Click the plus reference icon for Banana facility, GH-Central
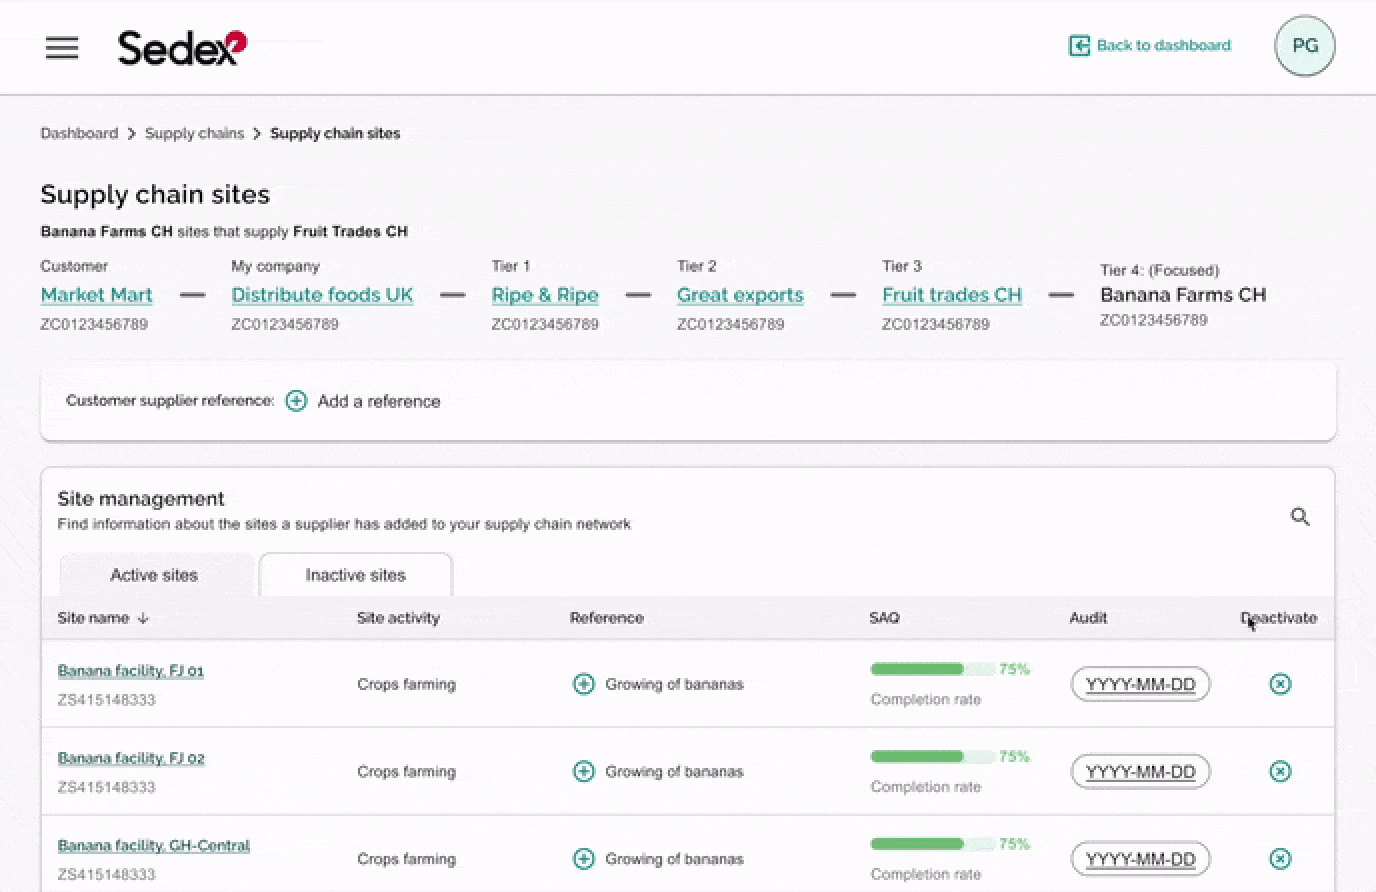This screenshot has height=892, width=1376. coord(584,858)
